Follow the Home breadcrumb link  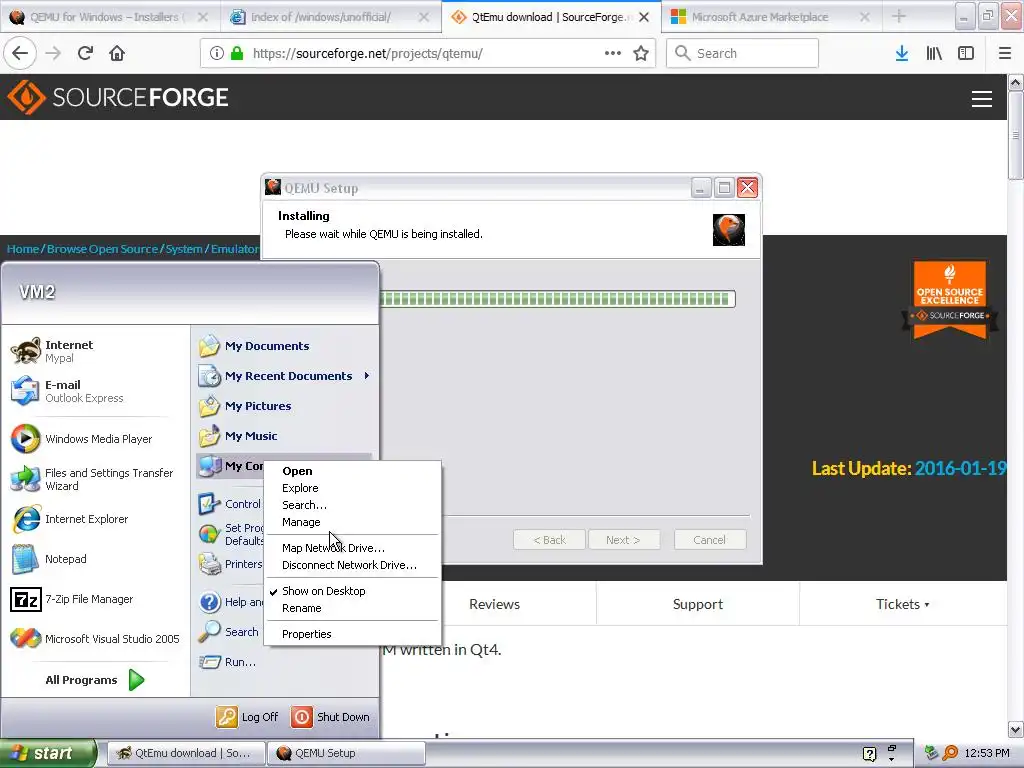pyautogui.click(x=23, y=249)
